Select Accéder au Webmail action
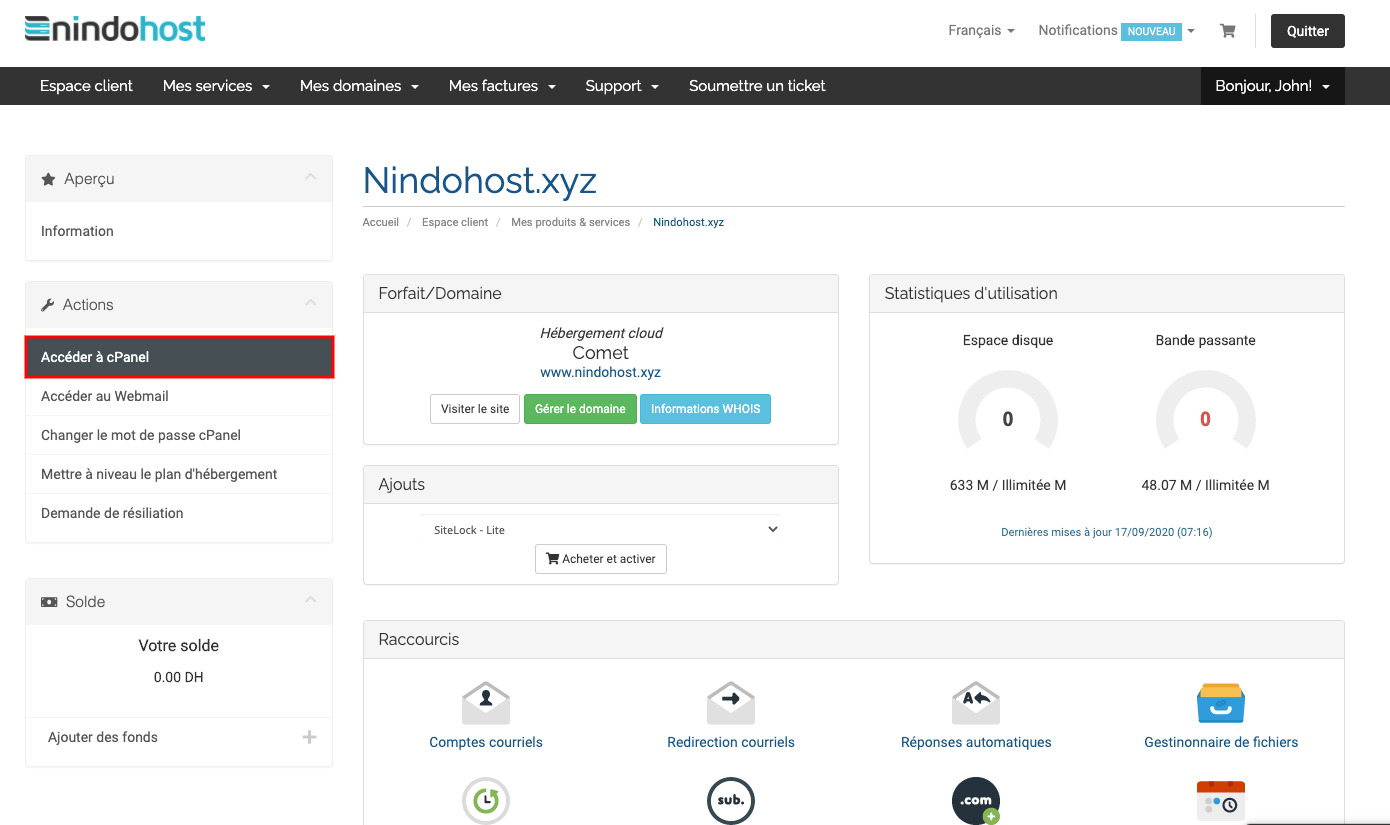The height and width of the screenshot is (825, 1390). coord(179,396)
